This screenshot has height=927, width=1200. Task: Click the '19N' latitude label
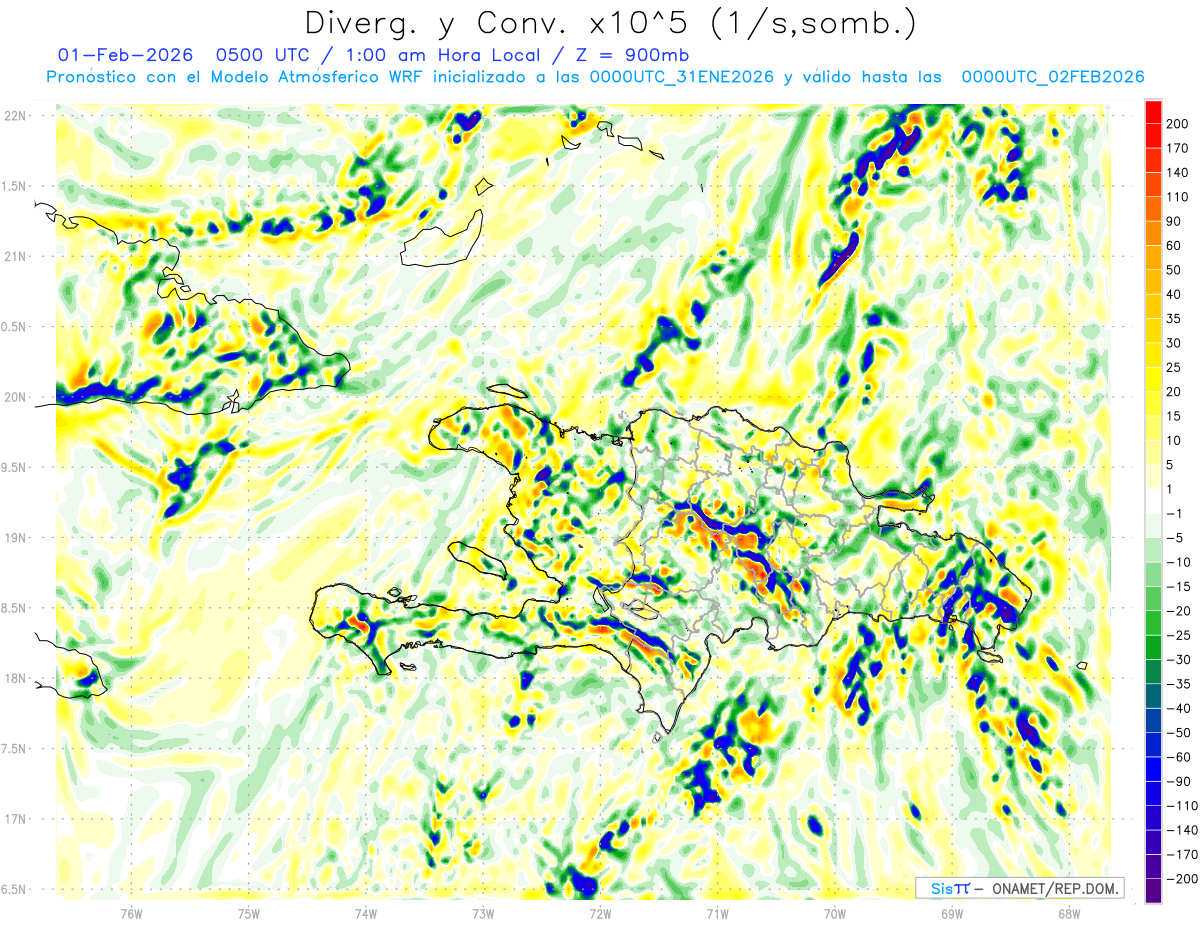16,537
